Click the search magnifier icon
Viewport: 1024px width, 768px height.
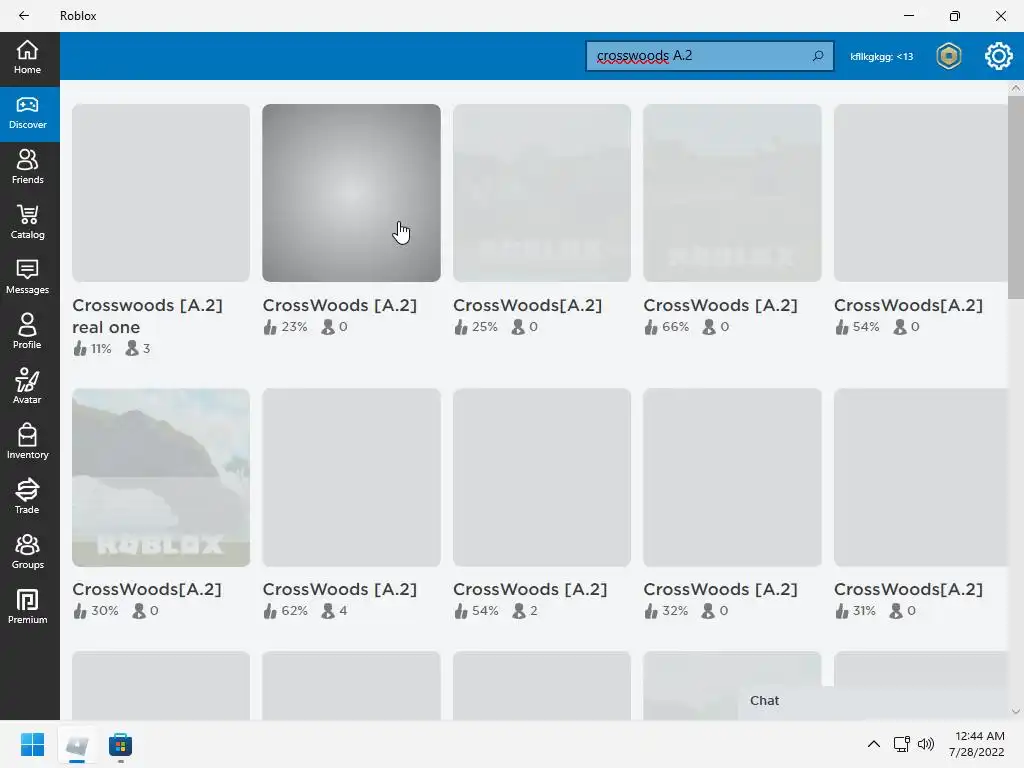(x=818, y=56)
